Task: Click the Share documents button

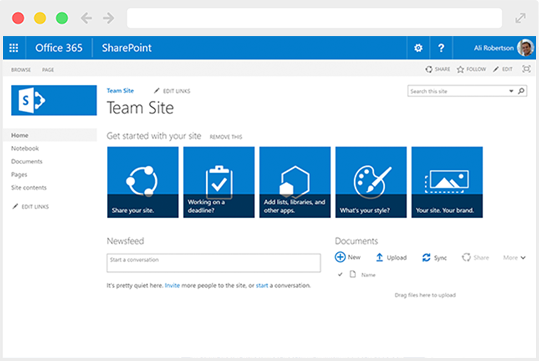Action: point(475,258)
